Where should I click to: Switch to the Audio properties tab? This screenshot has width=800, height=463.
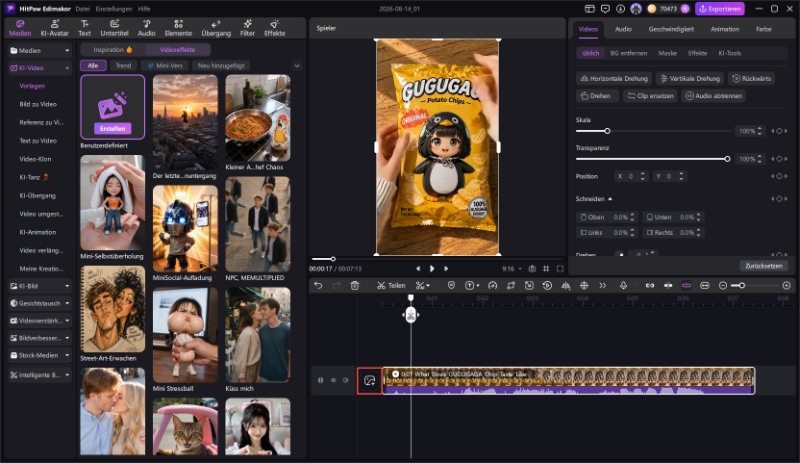(x=623, y=29)
